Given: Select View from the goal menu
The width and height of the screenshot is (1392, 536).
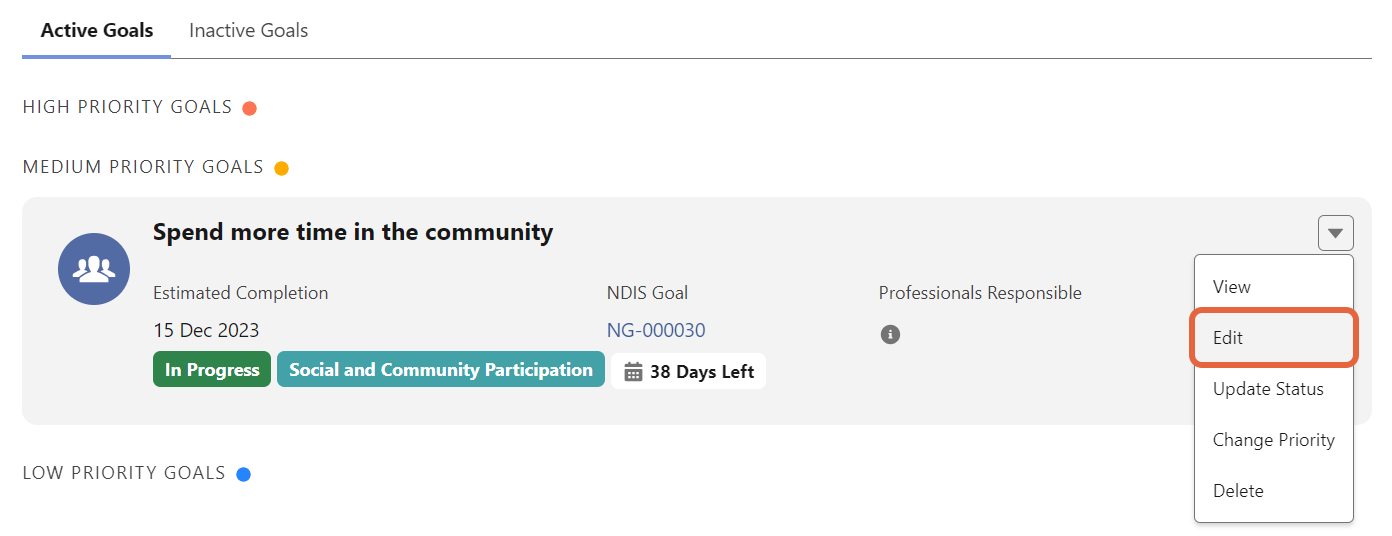Looking at the screenshot, I should pos(1232,287).
